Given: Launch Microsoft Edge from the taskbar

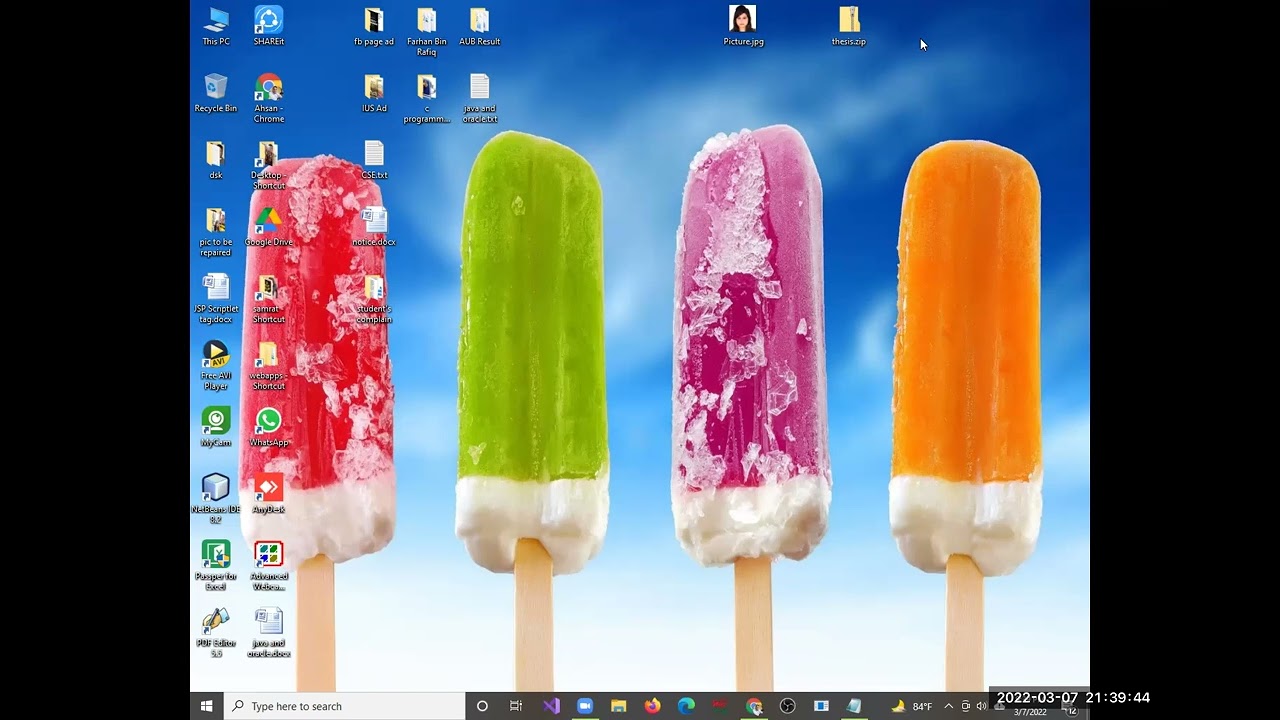Looking at the screenshot, I should 686,706.
